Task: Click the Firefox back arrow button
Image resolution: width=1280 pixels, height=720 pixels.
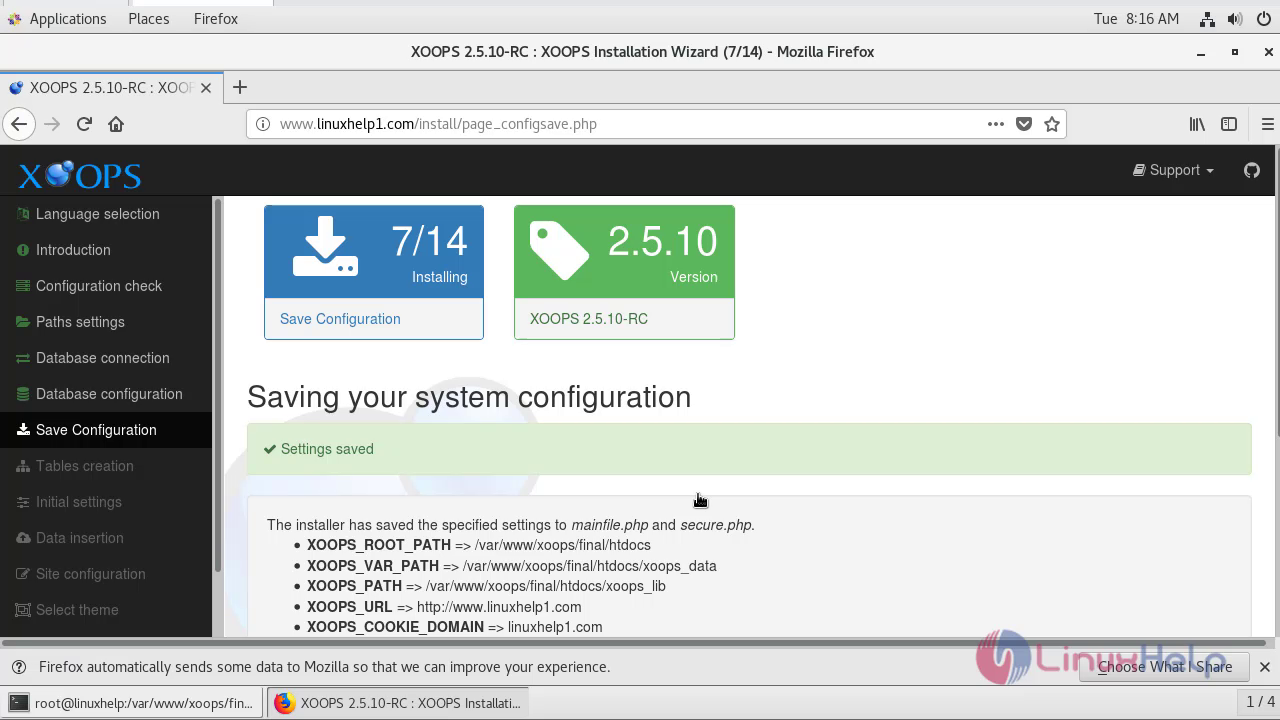Action: 19,124
